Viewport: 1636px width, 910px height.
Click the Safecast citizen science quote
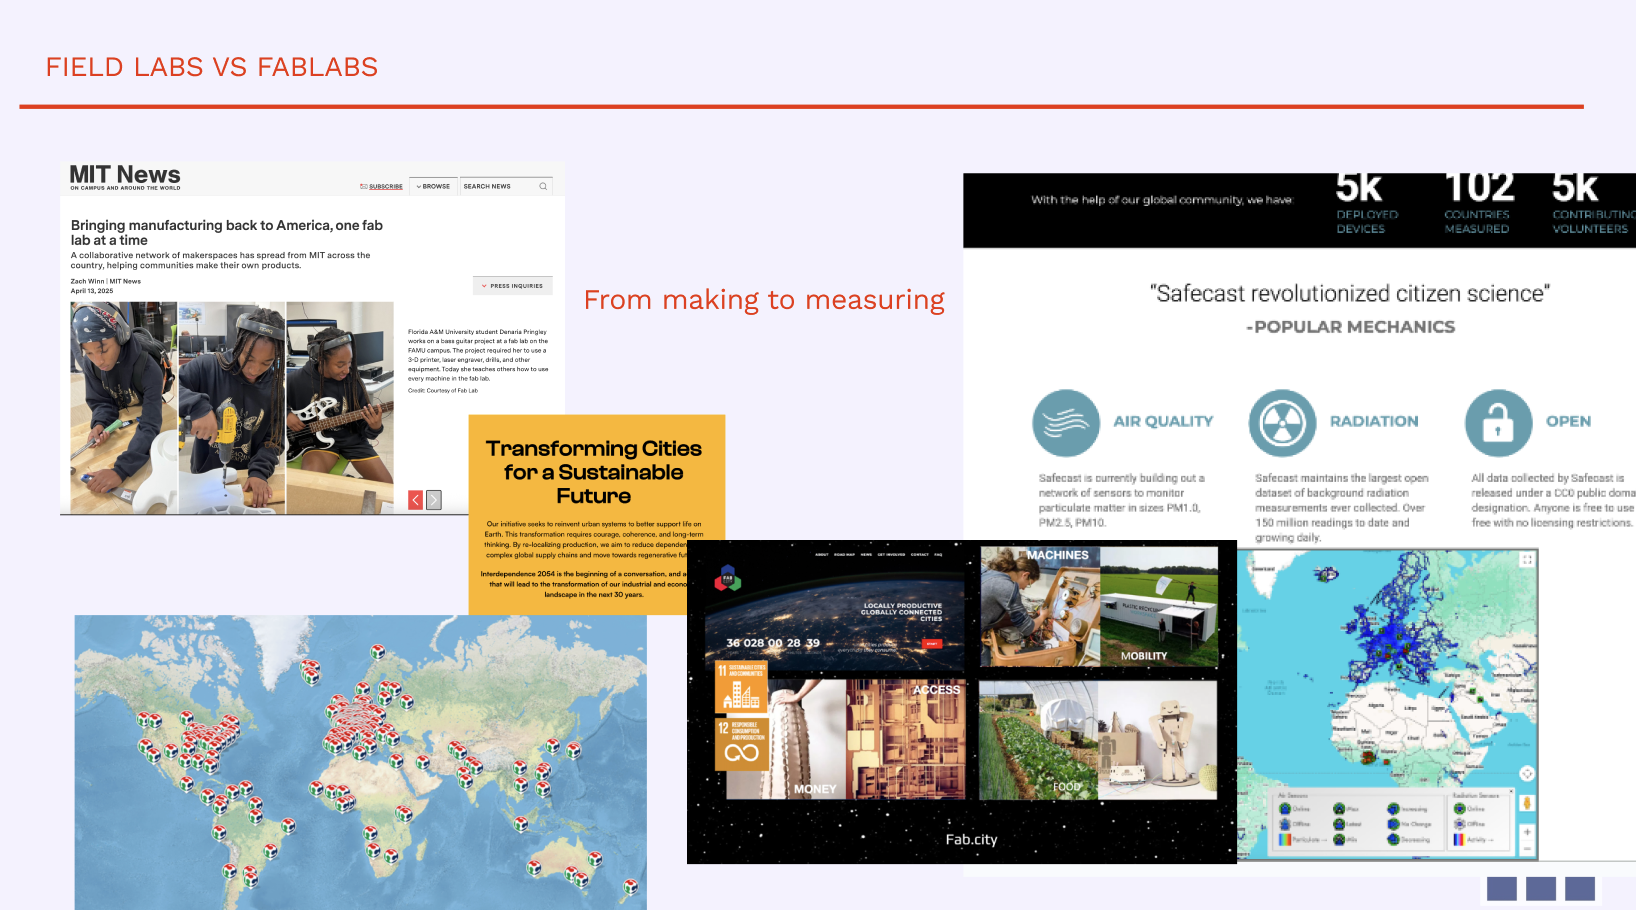point(1350,293)
